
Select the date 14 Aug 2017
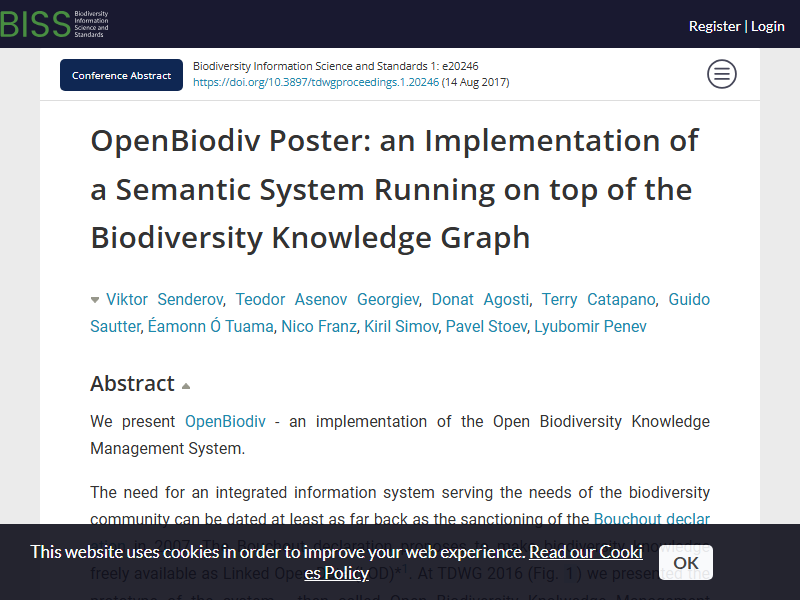[x=475, y=82]
